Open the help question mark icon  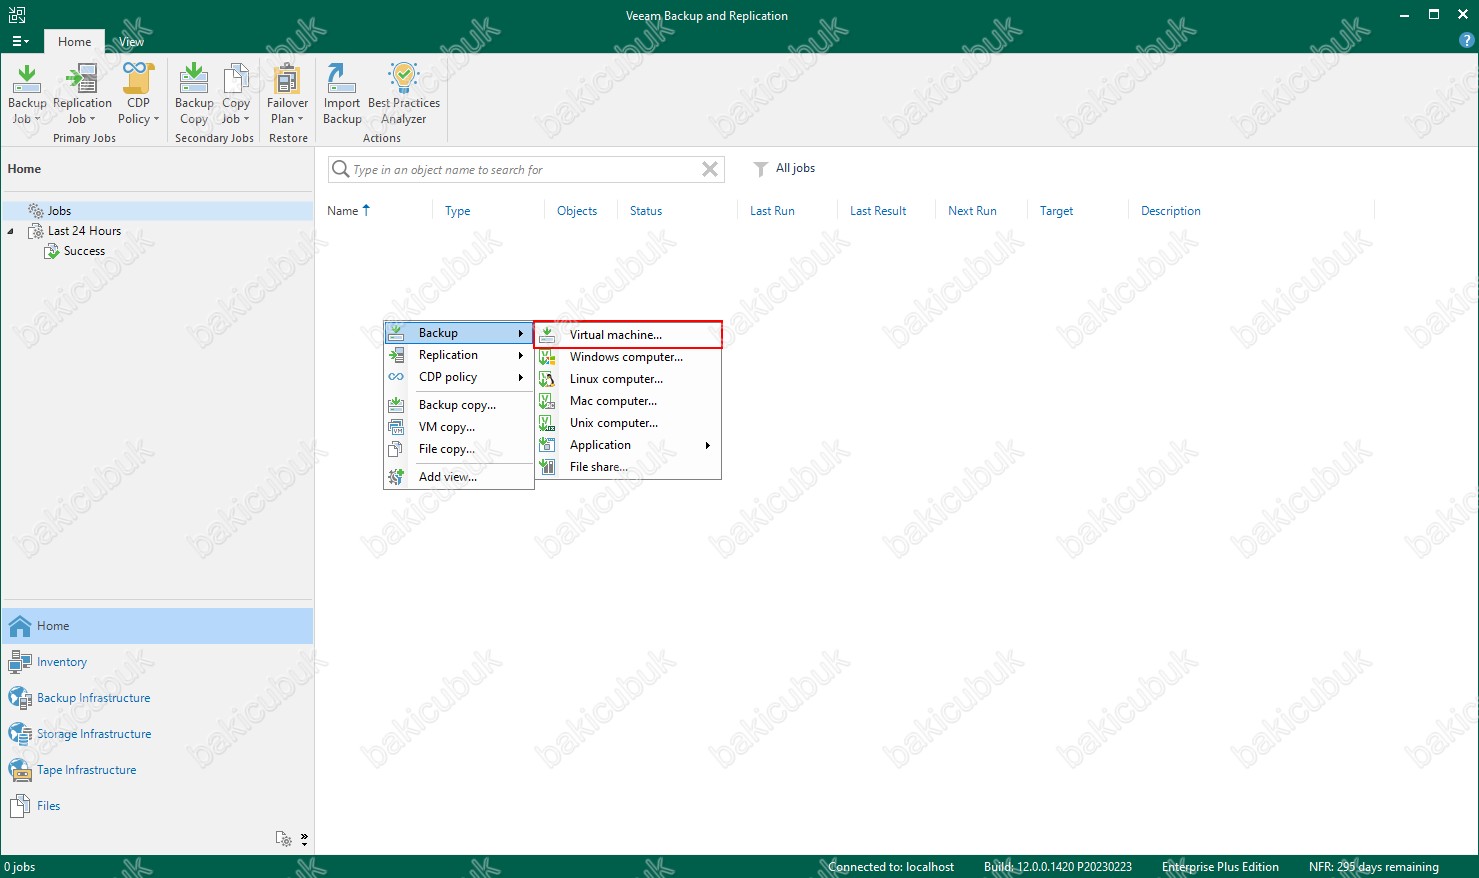pyautogui.click(x=1467, y=41)
